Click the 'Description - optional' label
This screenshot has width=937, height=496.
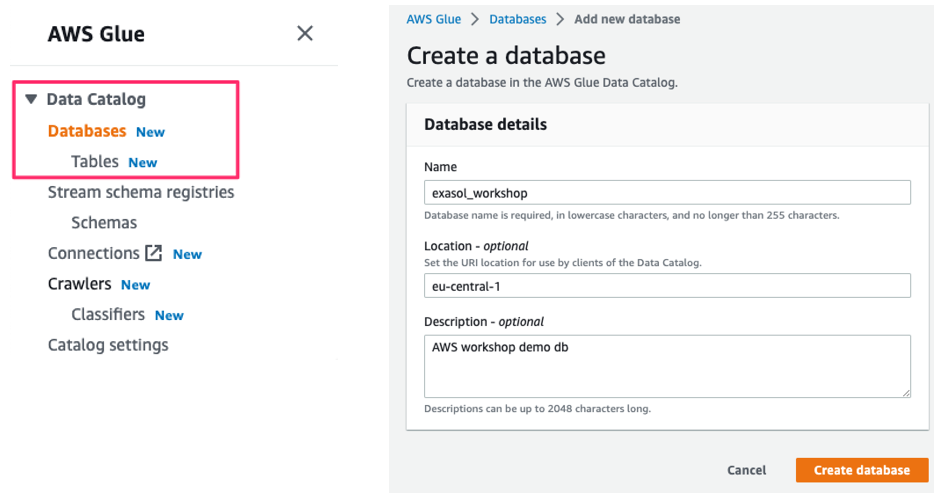pos(484,322)
